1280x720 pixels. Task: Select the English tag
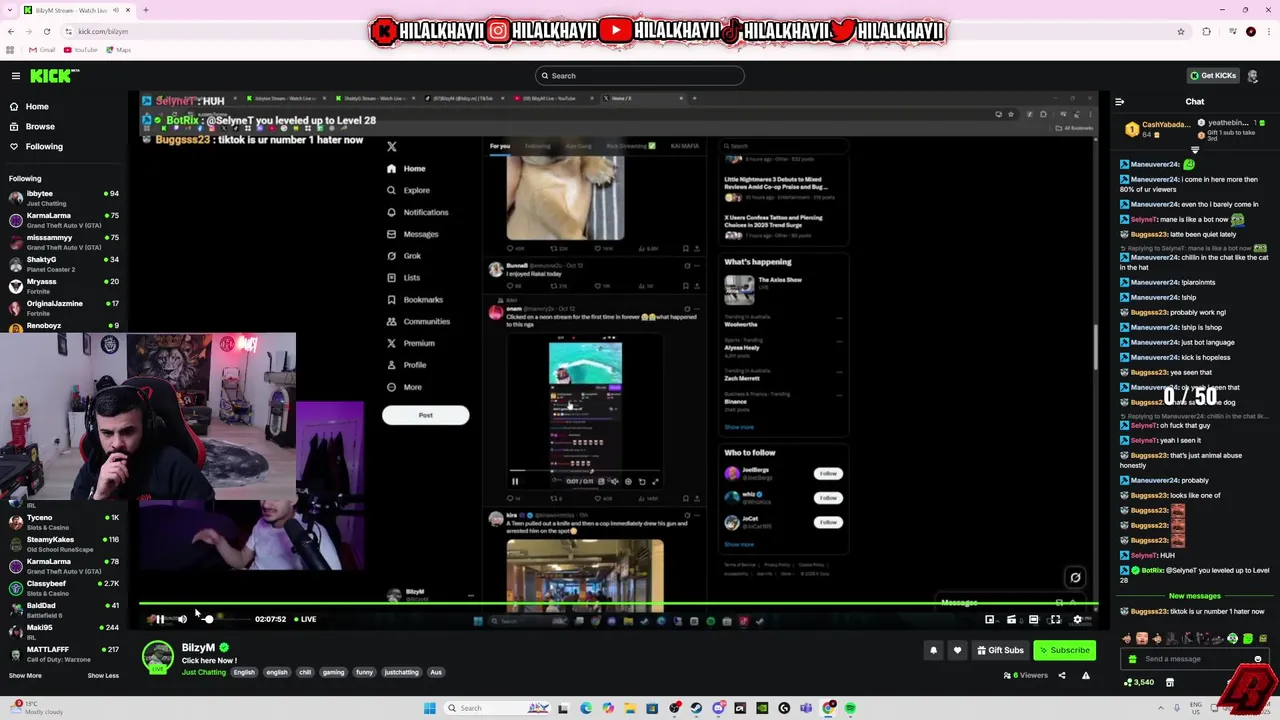click(x=244, y=672)
